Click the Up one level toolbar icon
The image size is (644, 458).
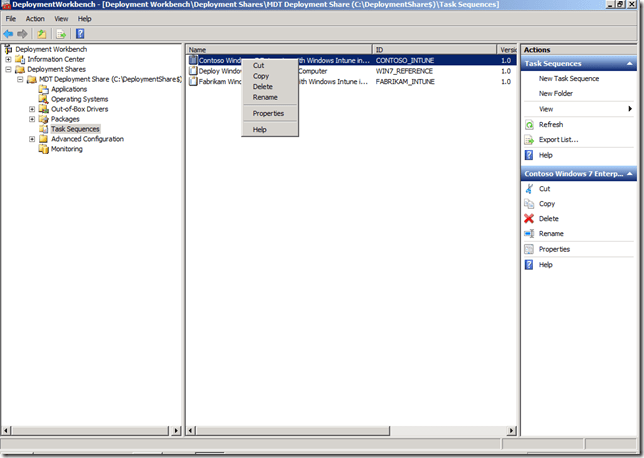[41, 34]
